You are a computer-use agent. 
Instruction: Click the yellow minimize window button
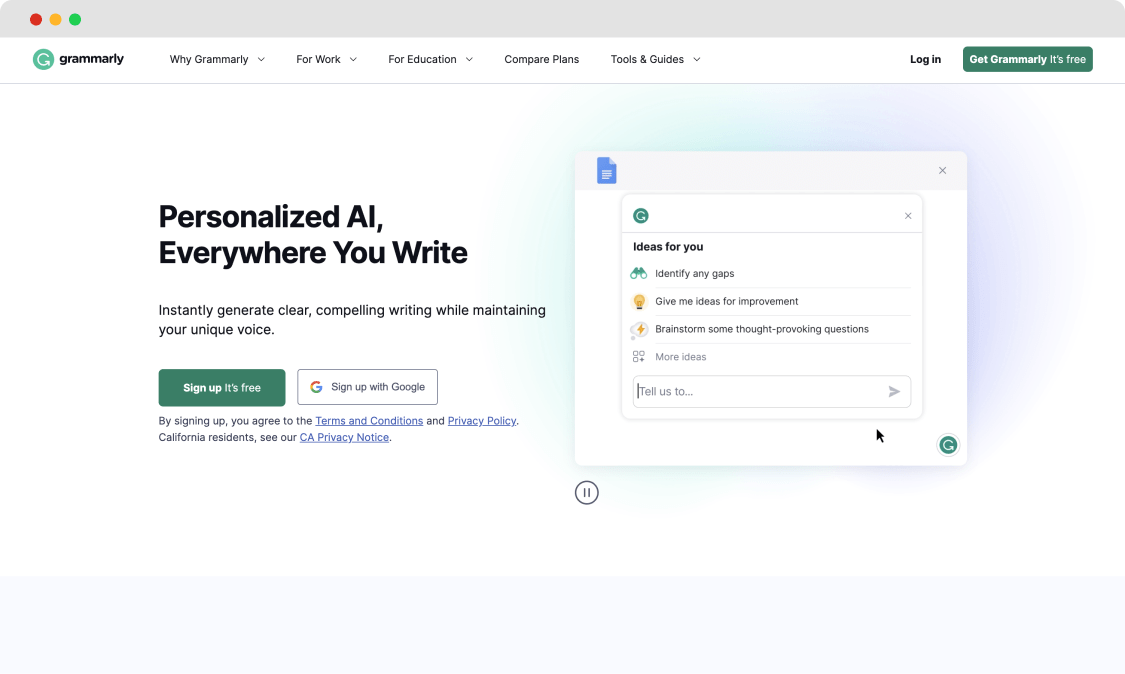55,19
